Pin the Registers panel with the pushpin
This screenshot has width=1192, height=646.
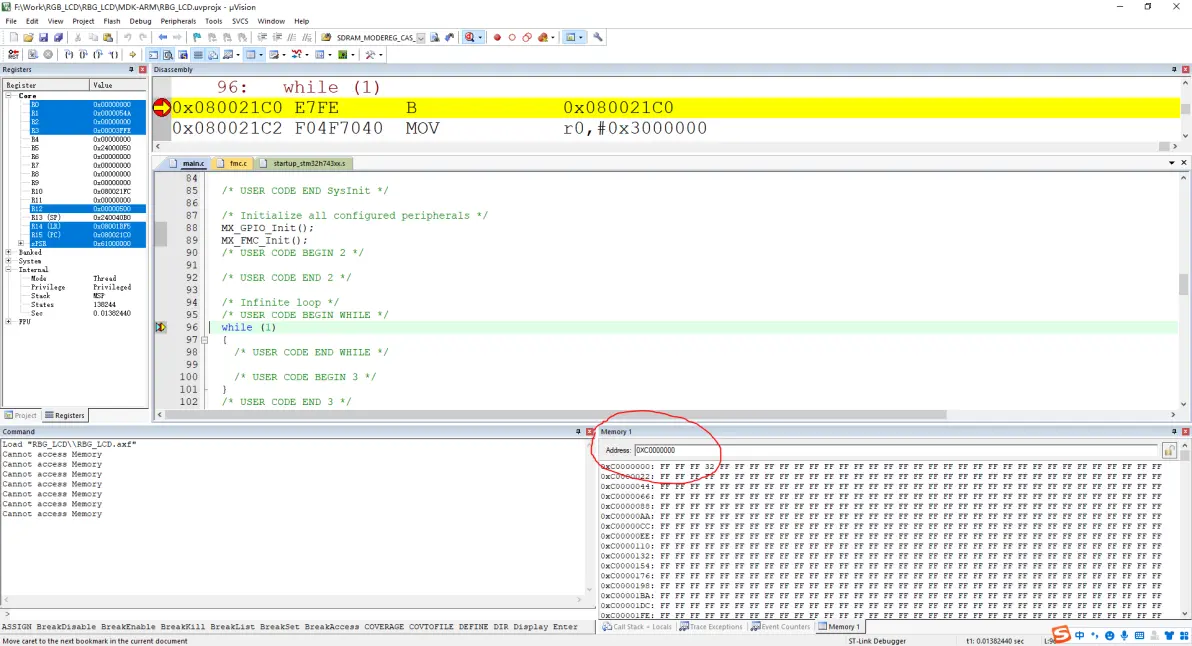point(131,70)
